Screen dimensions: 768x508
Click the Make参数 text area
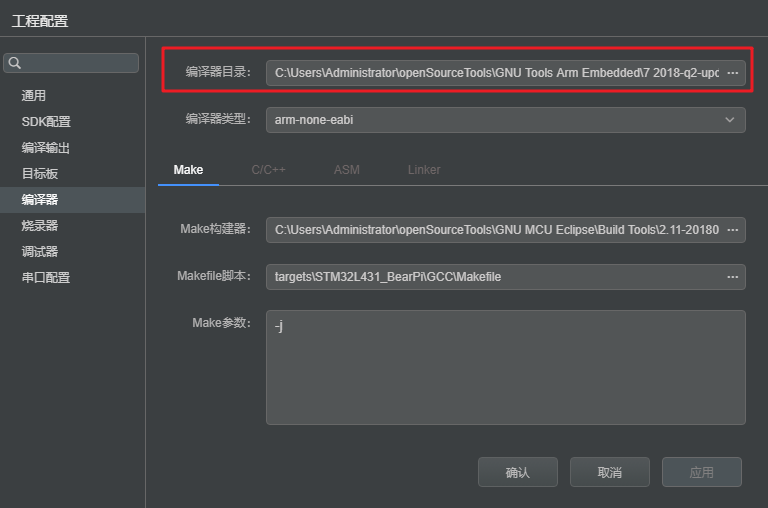click(x=505, y=367)
